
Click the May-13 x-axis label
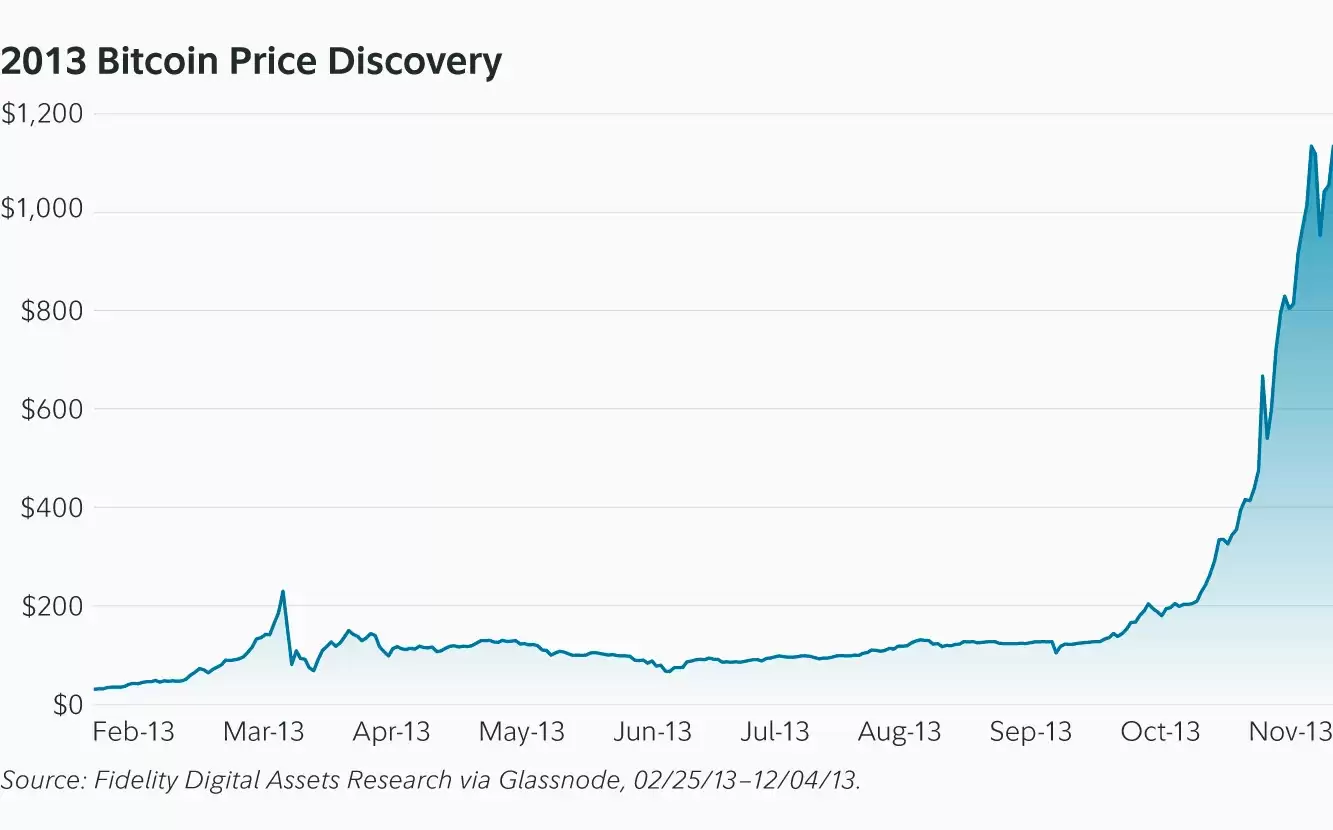[521, 732]
